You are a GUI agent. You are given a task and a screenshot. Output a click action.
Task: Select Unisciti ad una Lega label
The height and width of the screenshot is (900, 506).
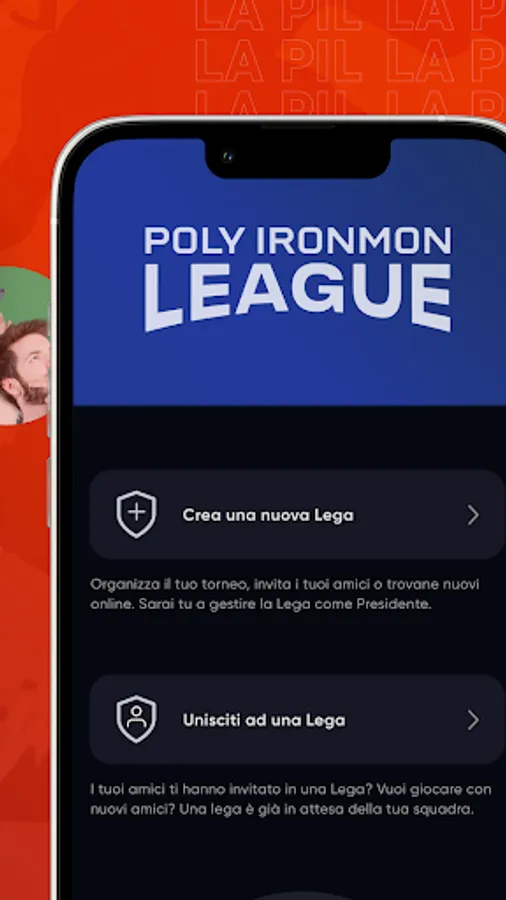(264, 720)
